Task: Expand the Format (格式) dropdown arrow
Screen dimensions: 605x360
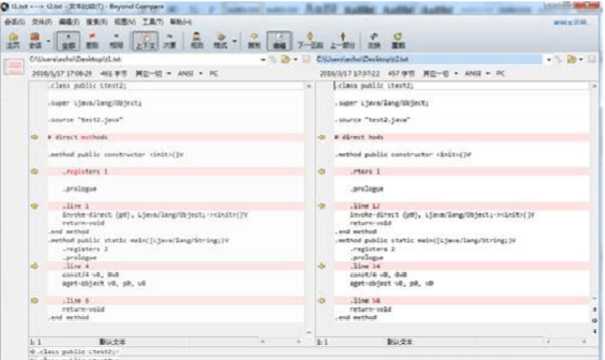Action: point(234,41)
